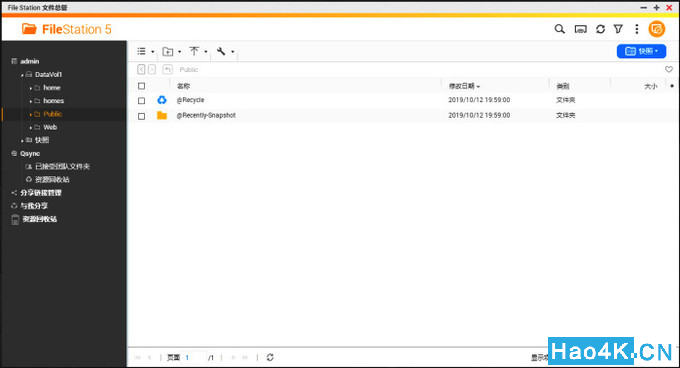Open the three-dot more settings menu
The height and width of the screenshot is (368, 680).
637,29
